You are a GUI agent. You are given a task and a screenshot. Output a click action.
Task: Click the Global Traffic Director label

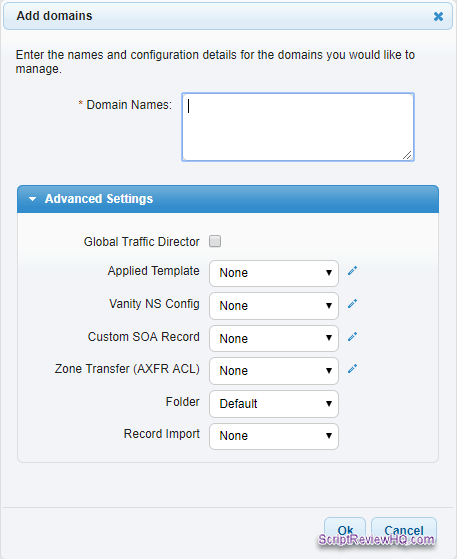pos(142,242)
